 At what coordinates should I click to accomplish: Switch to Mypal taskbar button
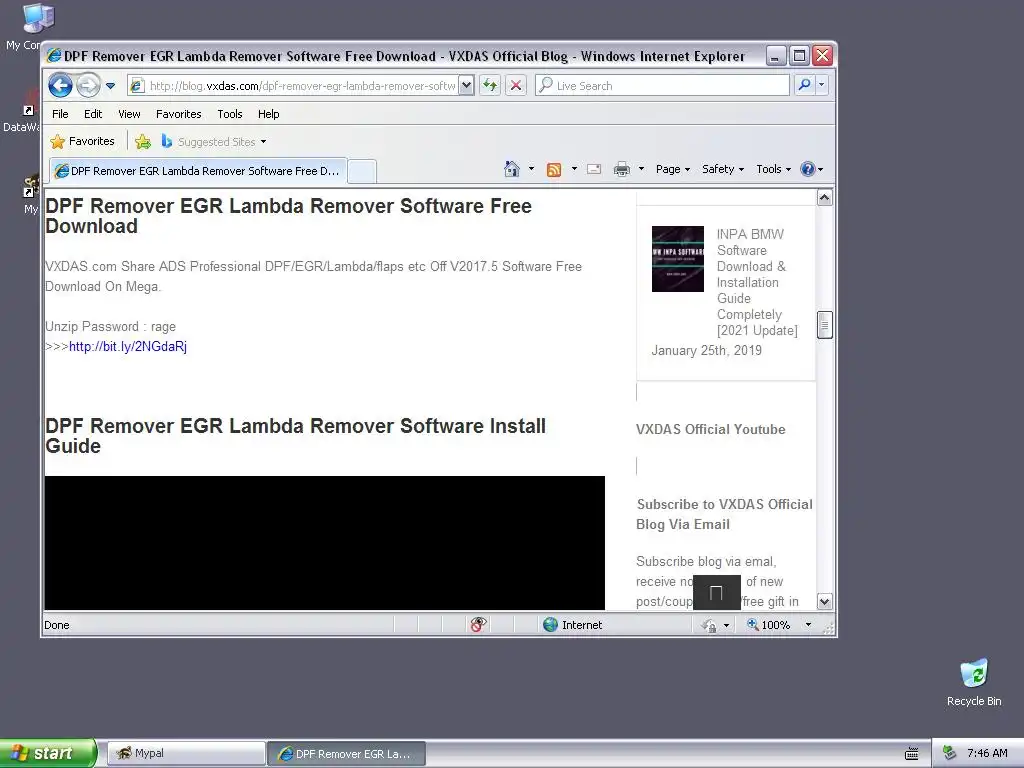[186, 753]
